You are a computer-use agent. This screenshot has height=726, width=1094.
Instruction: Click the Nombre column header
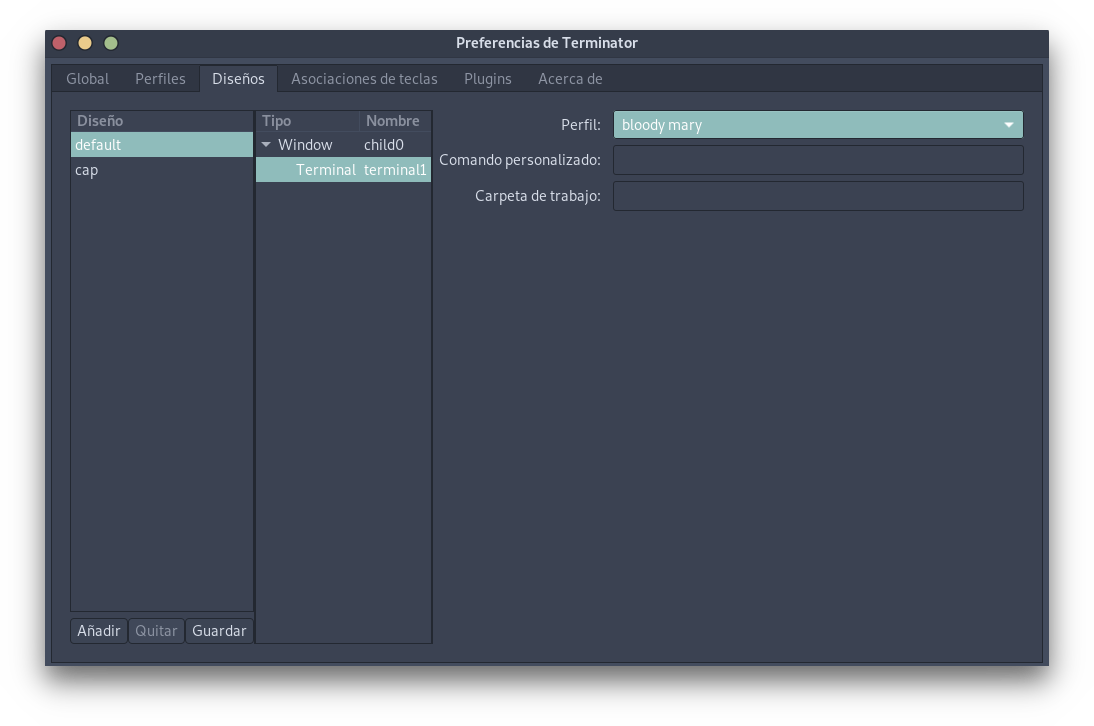tap(396, 121)
